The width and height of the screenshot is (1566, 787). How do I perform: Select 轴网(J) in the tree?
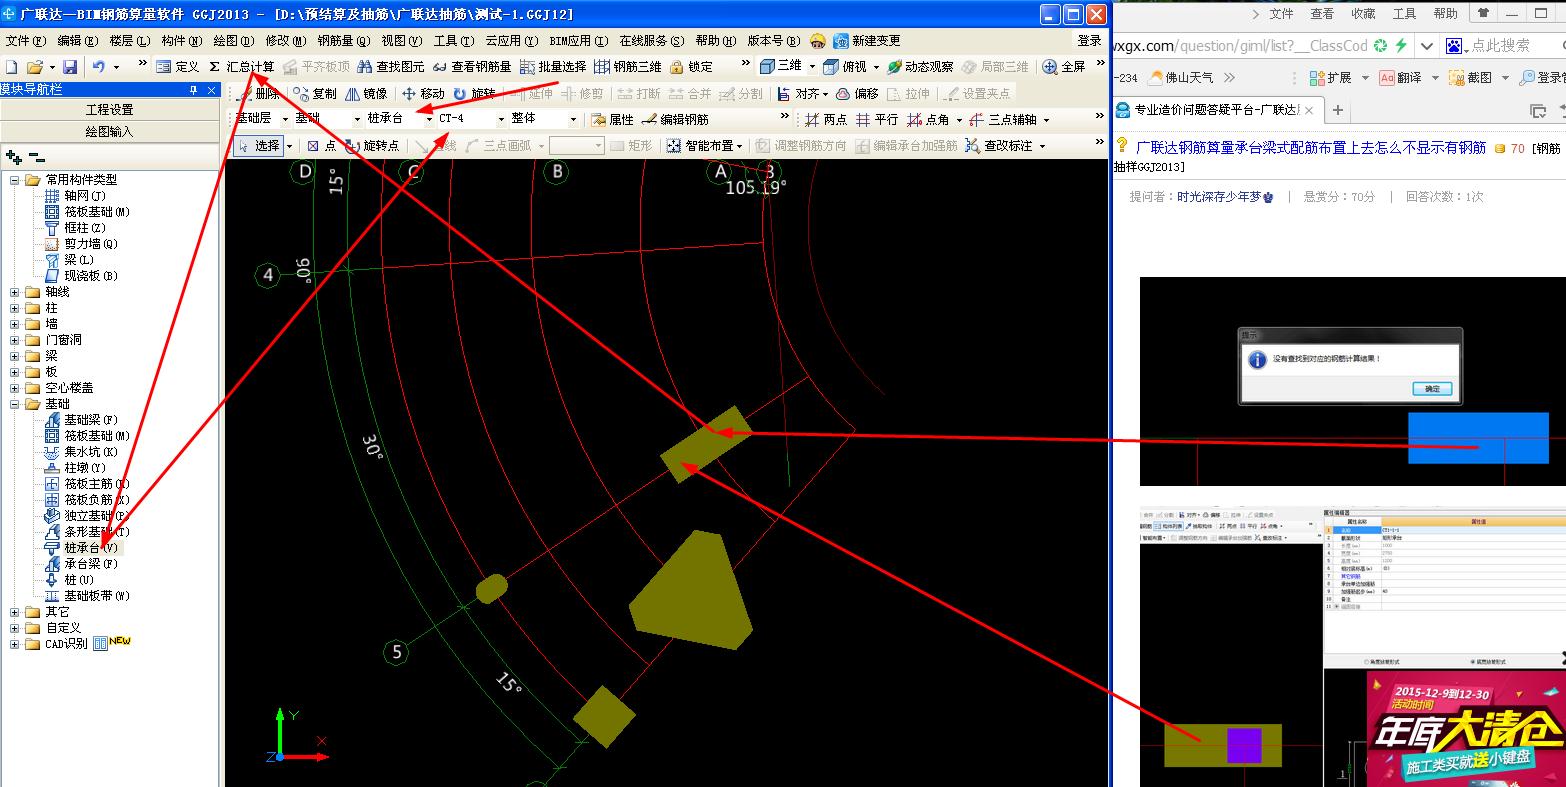point(85,196)
